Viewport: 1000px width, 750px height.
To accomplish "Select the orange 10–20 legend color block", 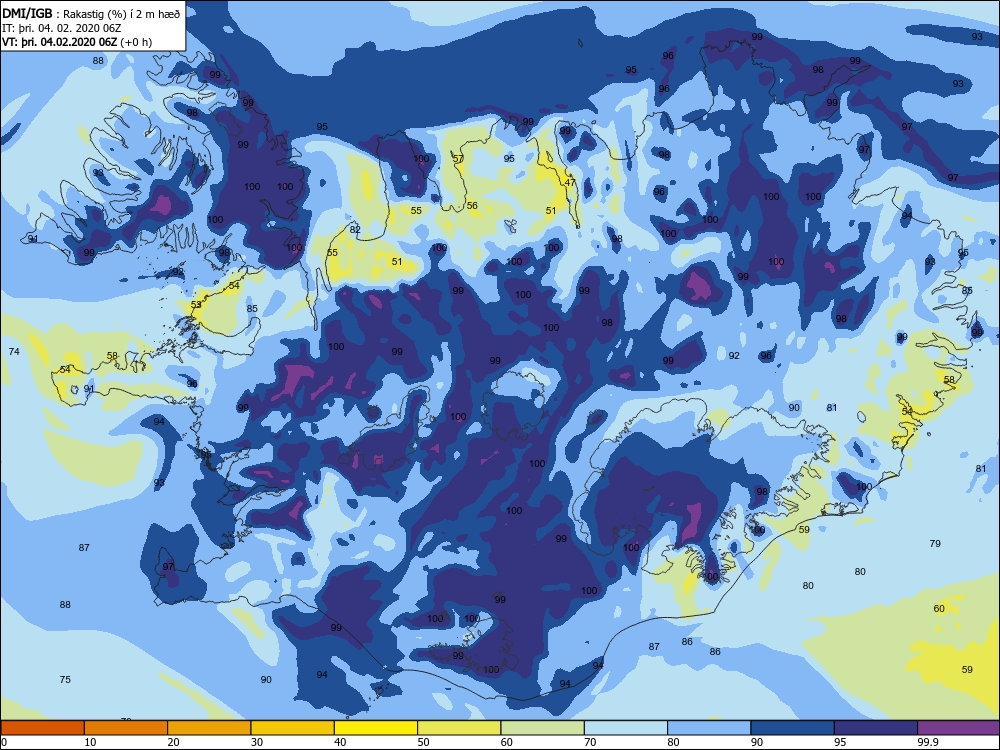I will 126,728.
